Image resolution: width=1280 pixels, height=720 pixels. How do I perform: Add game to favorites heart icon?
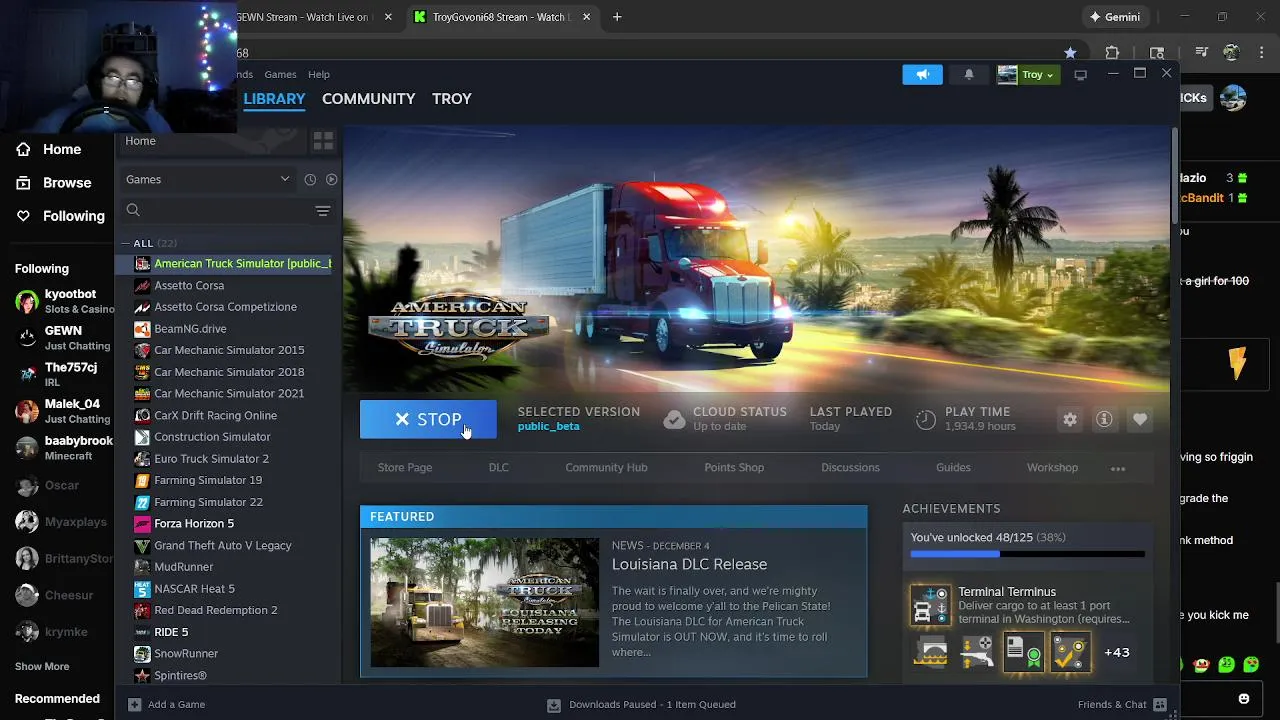click(x=1139, y=420)
